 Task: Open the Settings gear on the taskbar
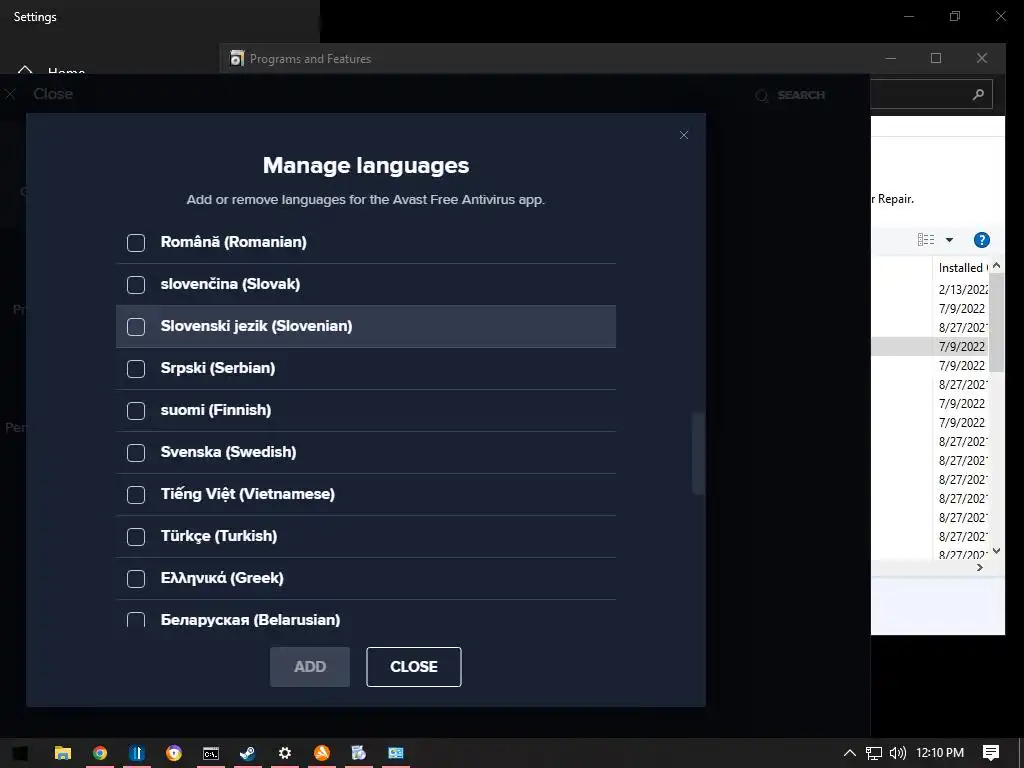[x=285, y=753]
